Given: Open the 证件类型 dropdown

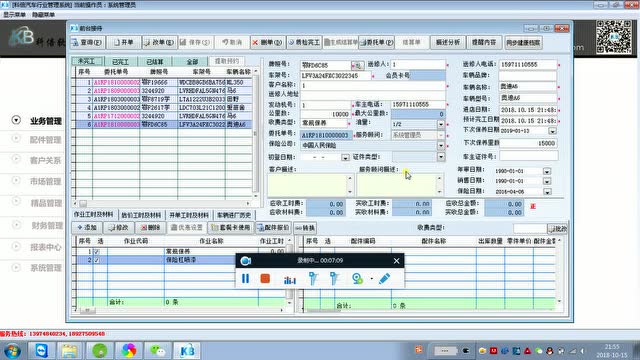Looking at the screenshot, I should click(x=441, y=157).
